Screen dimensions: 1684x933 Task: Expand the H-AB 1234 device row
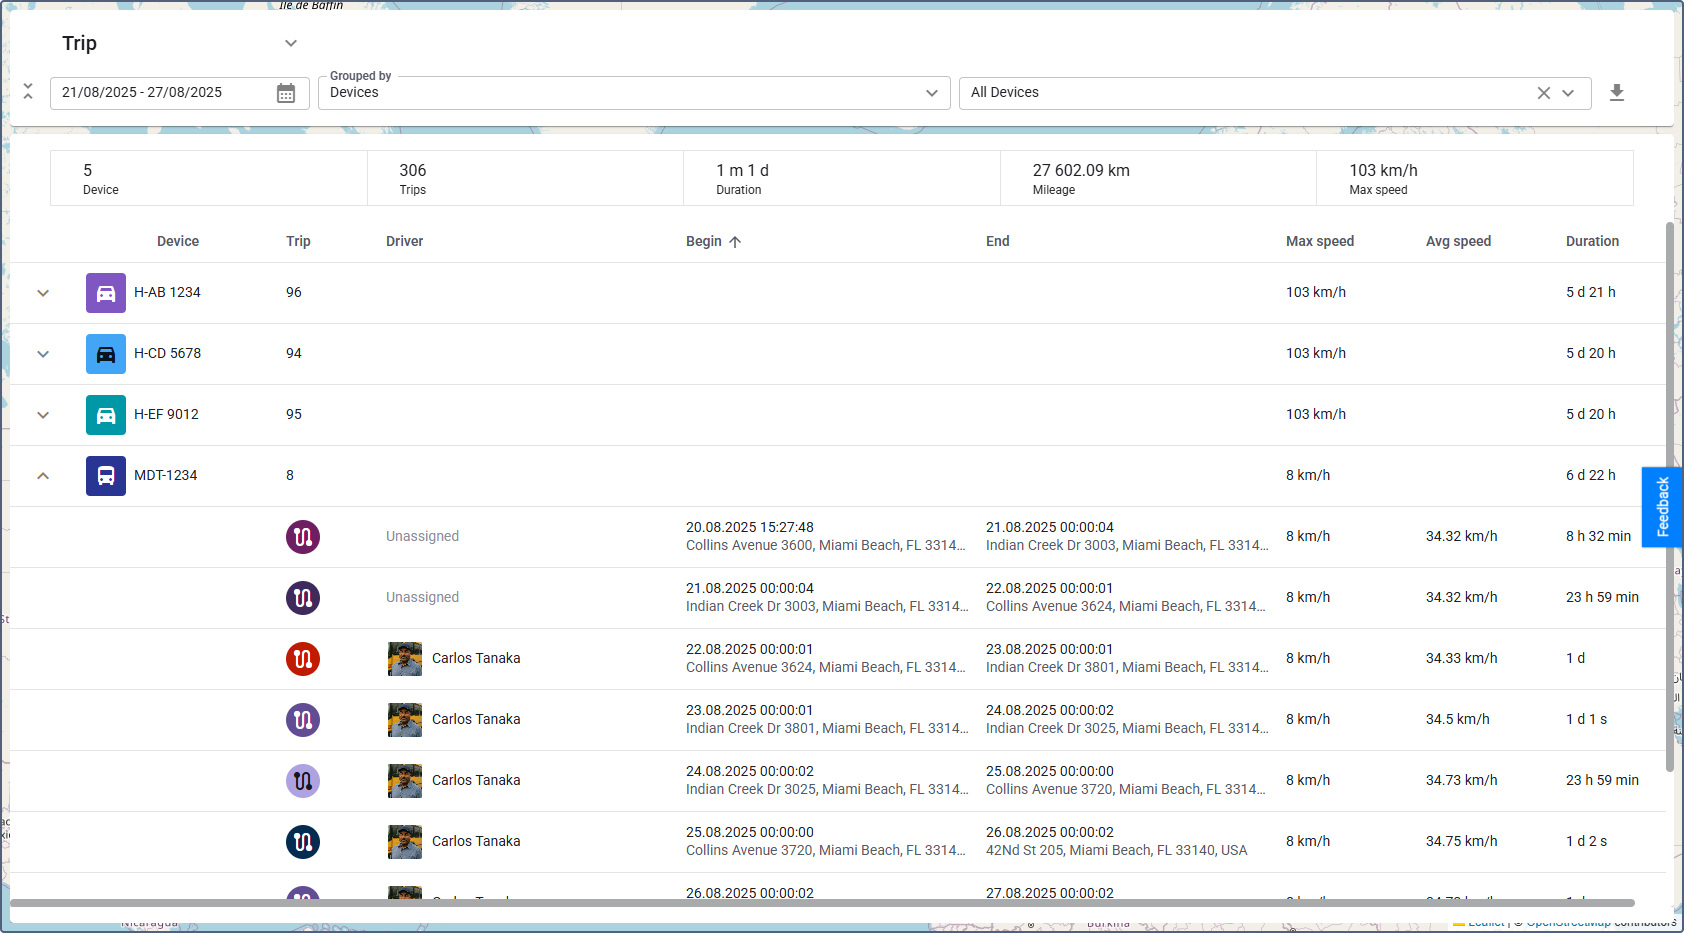coord(43,293)
